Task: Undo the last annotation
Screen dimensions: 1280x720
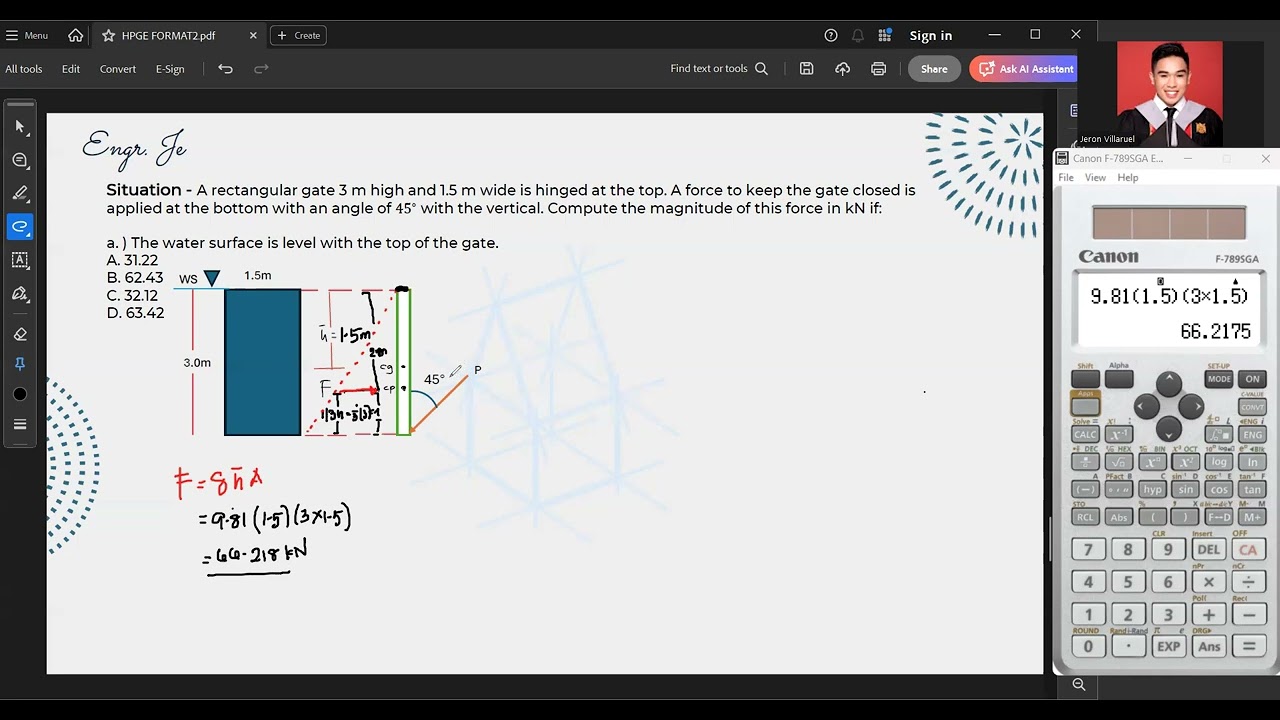Action: pos(226,69)
